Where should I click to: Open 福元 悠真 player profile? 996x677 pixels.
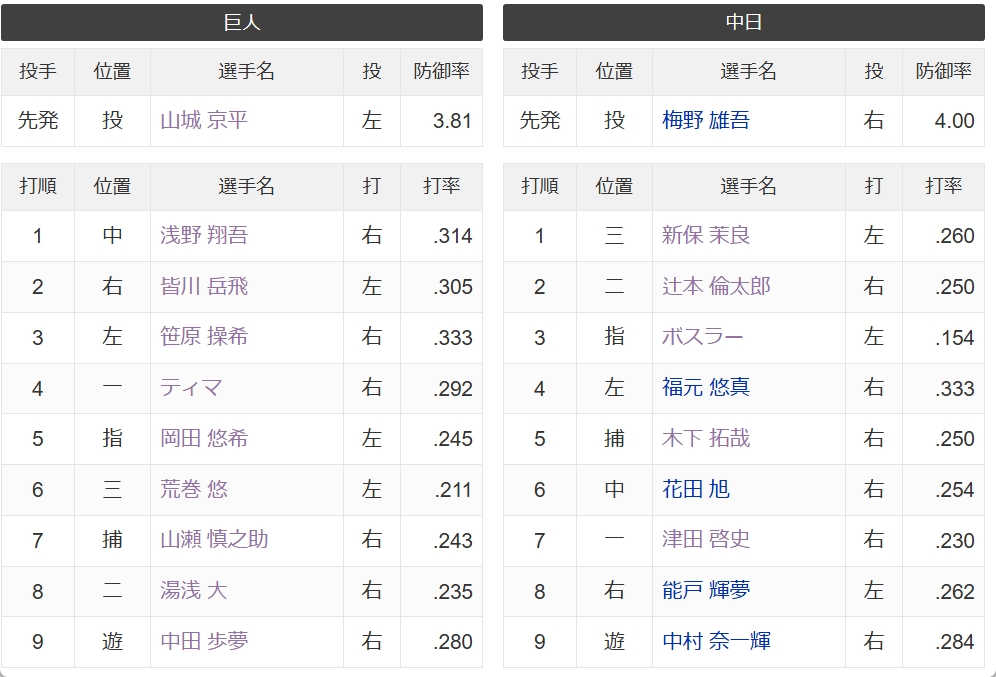point(706,387)
